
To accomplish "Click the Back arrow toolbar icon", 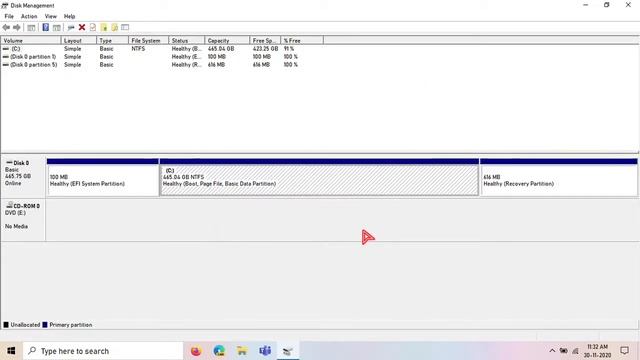I will 6,27.
